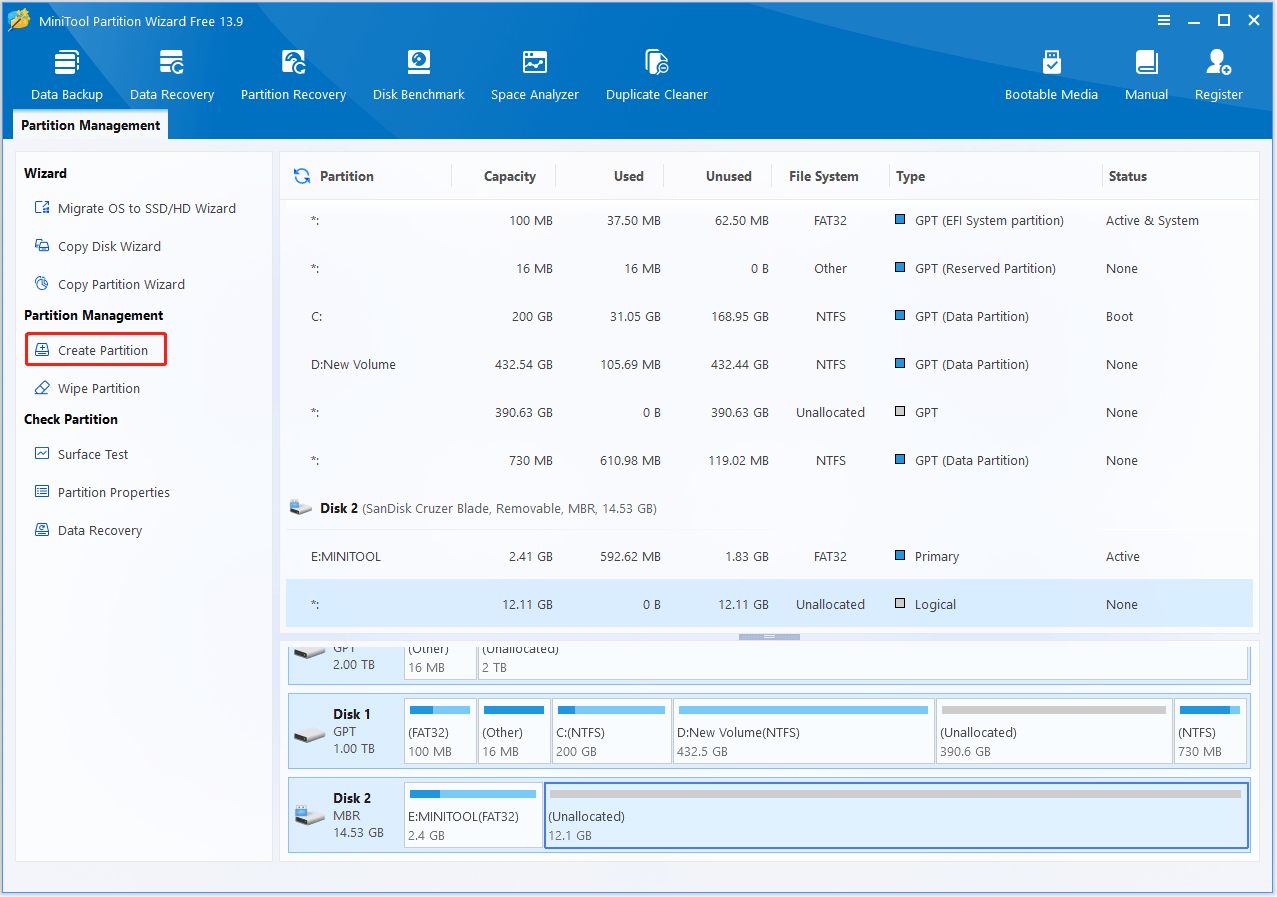The width and height of the screenshot is (1277, 897).
Task: Run Surface Test from sidebar
Action: coord(82,454)
